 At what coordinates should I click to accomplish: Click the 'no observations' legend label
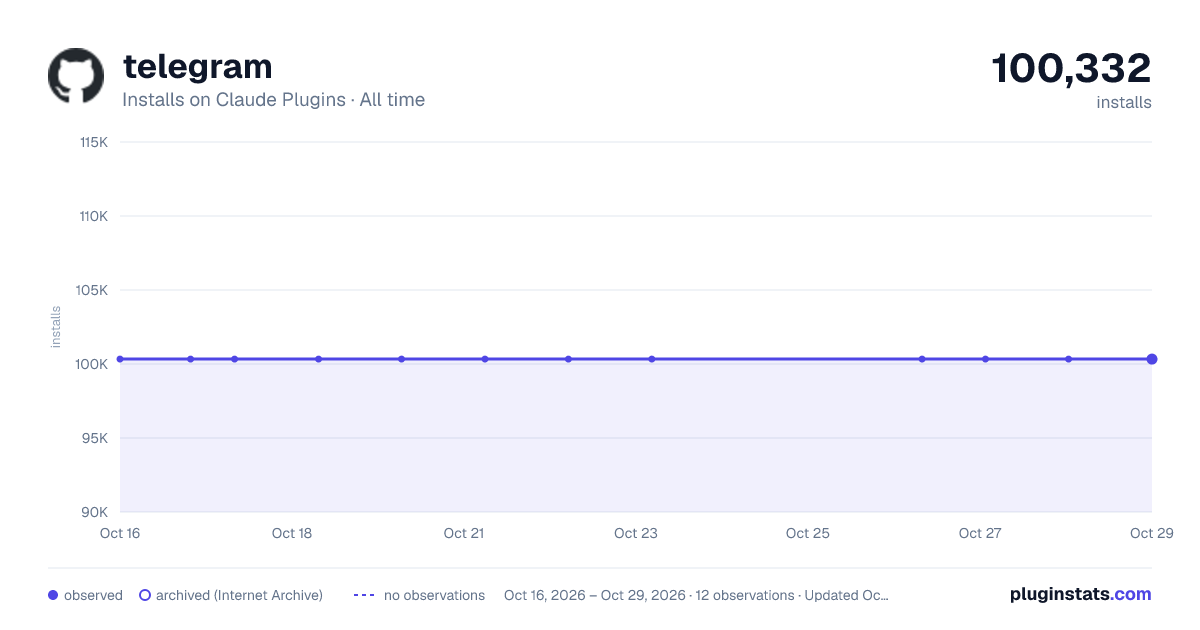point(434,595)
